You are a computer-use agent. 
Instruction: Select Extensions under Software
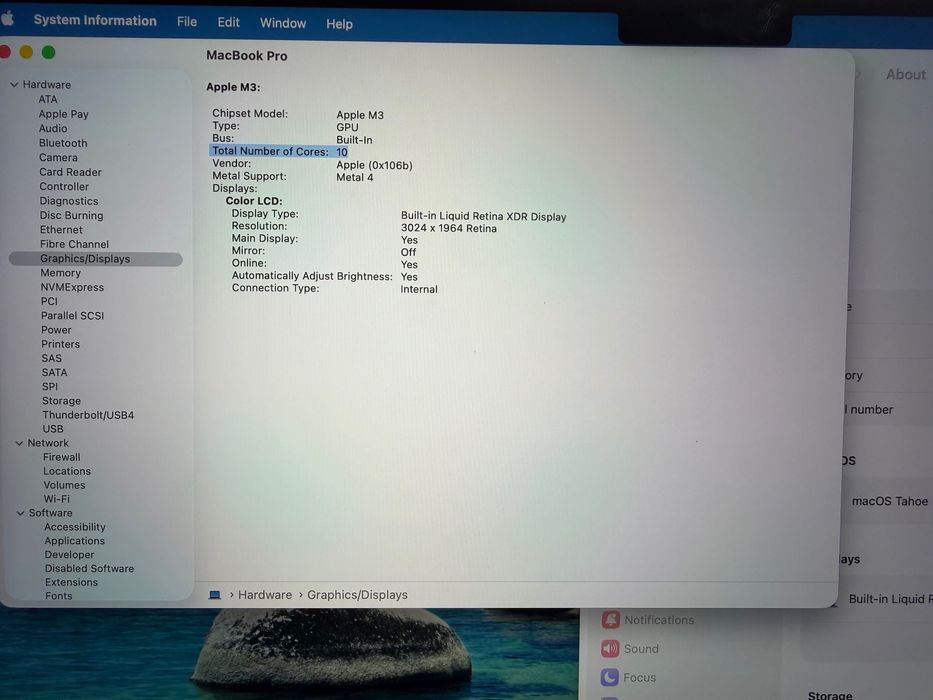point(71,582)
